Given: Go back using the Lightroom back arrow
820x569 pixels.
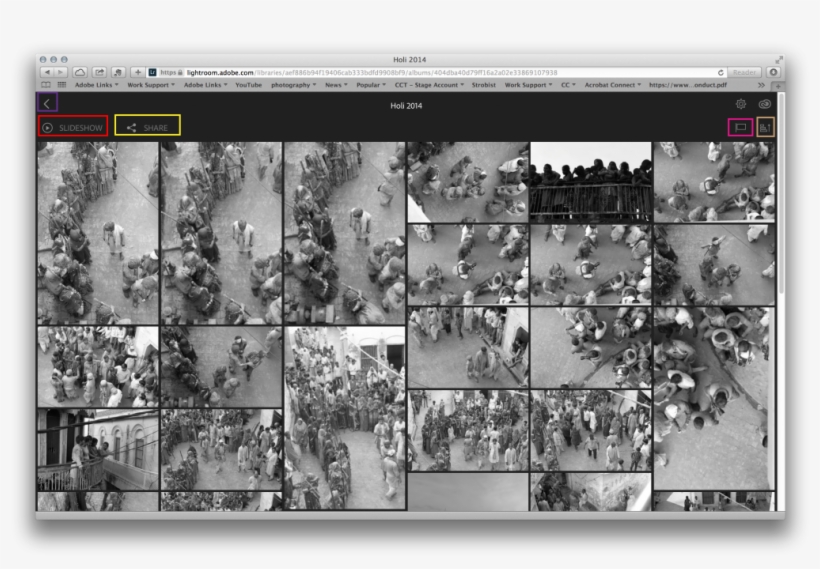Looking at the screenshot, I should pyautogui.click(x=47, y=103).
